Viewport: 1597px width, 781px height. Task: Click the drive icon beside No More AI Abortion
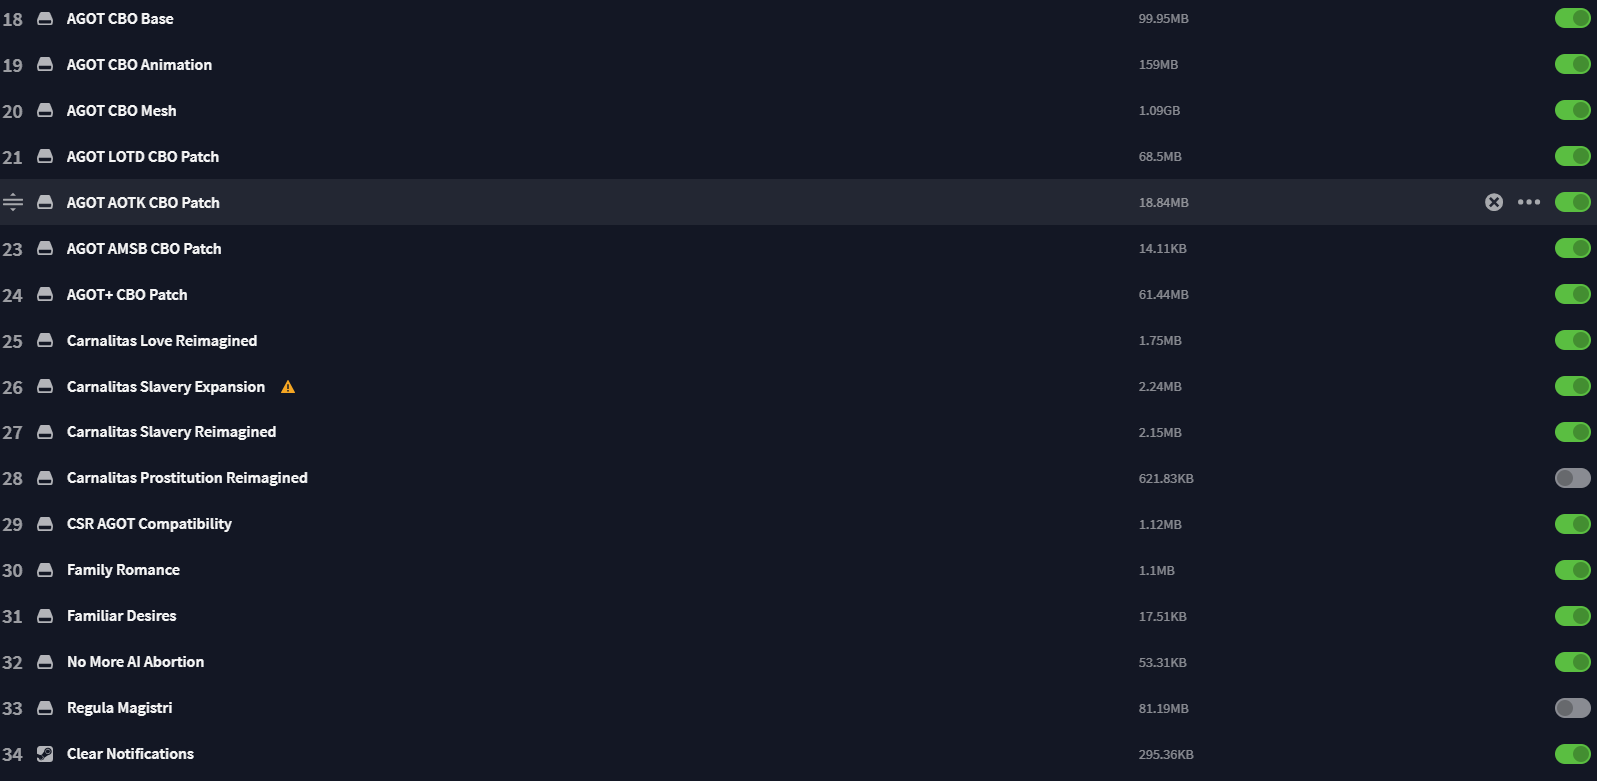(45, 662)
